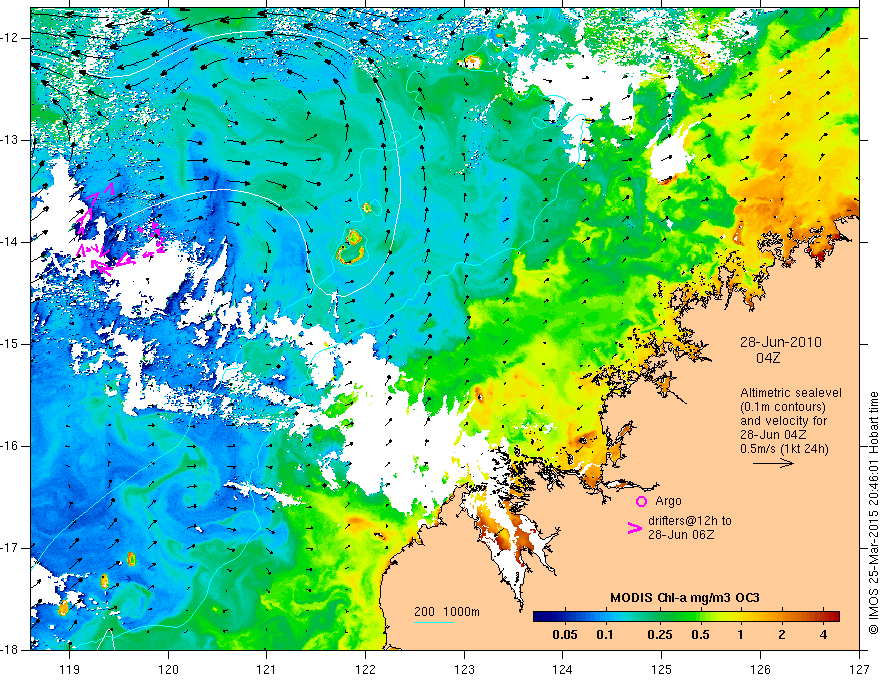
Task: Click latitude axis label '-17'
Action: [x=10, y=548]
